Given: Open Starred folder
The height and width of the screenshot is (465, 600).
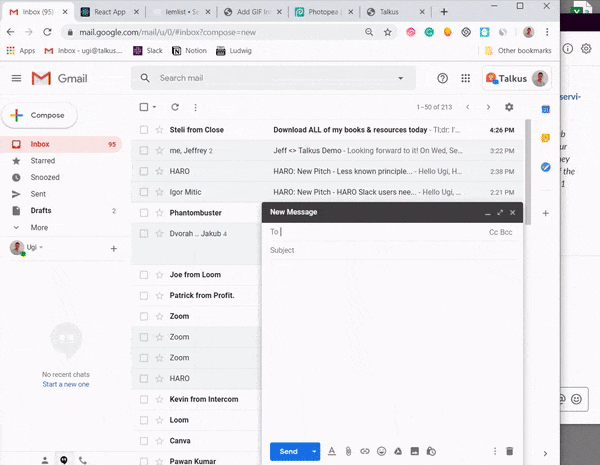Looking at the screenshot, I should pos(42,161).
